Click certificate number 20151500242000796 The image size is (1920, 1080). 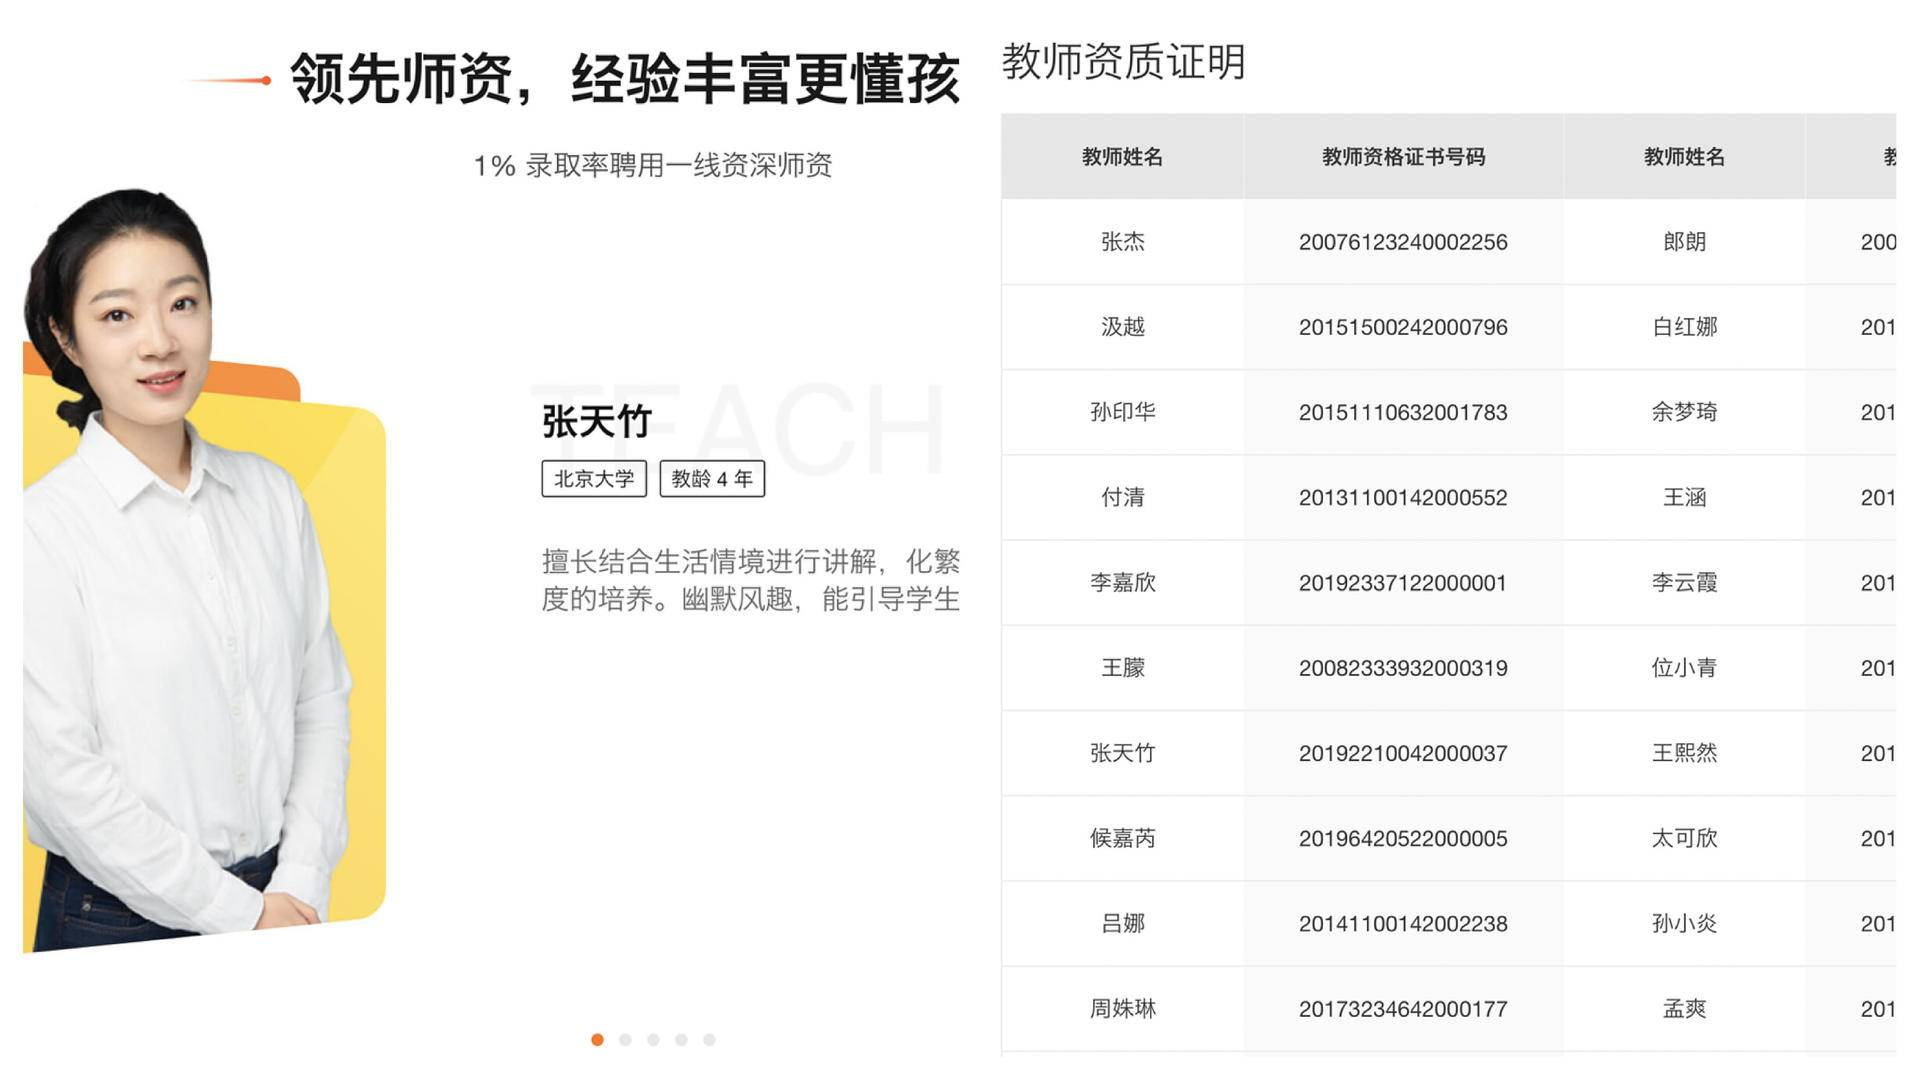[x=1404, y=327]
